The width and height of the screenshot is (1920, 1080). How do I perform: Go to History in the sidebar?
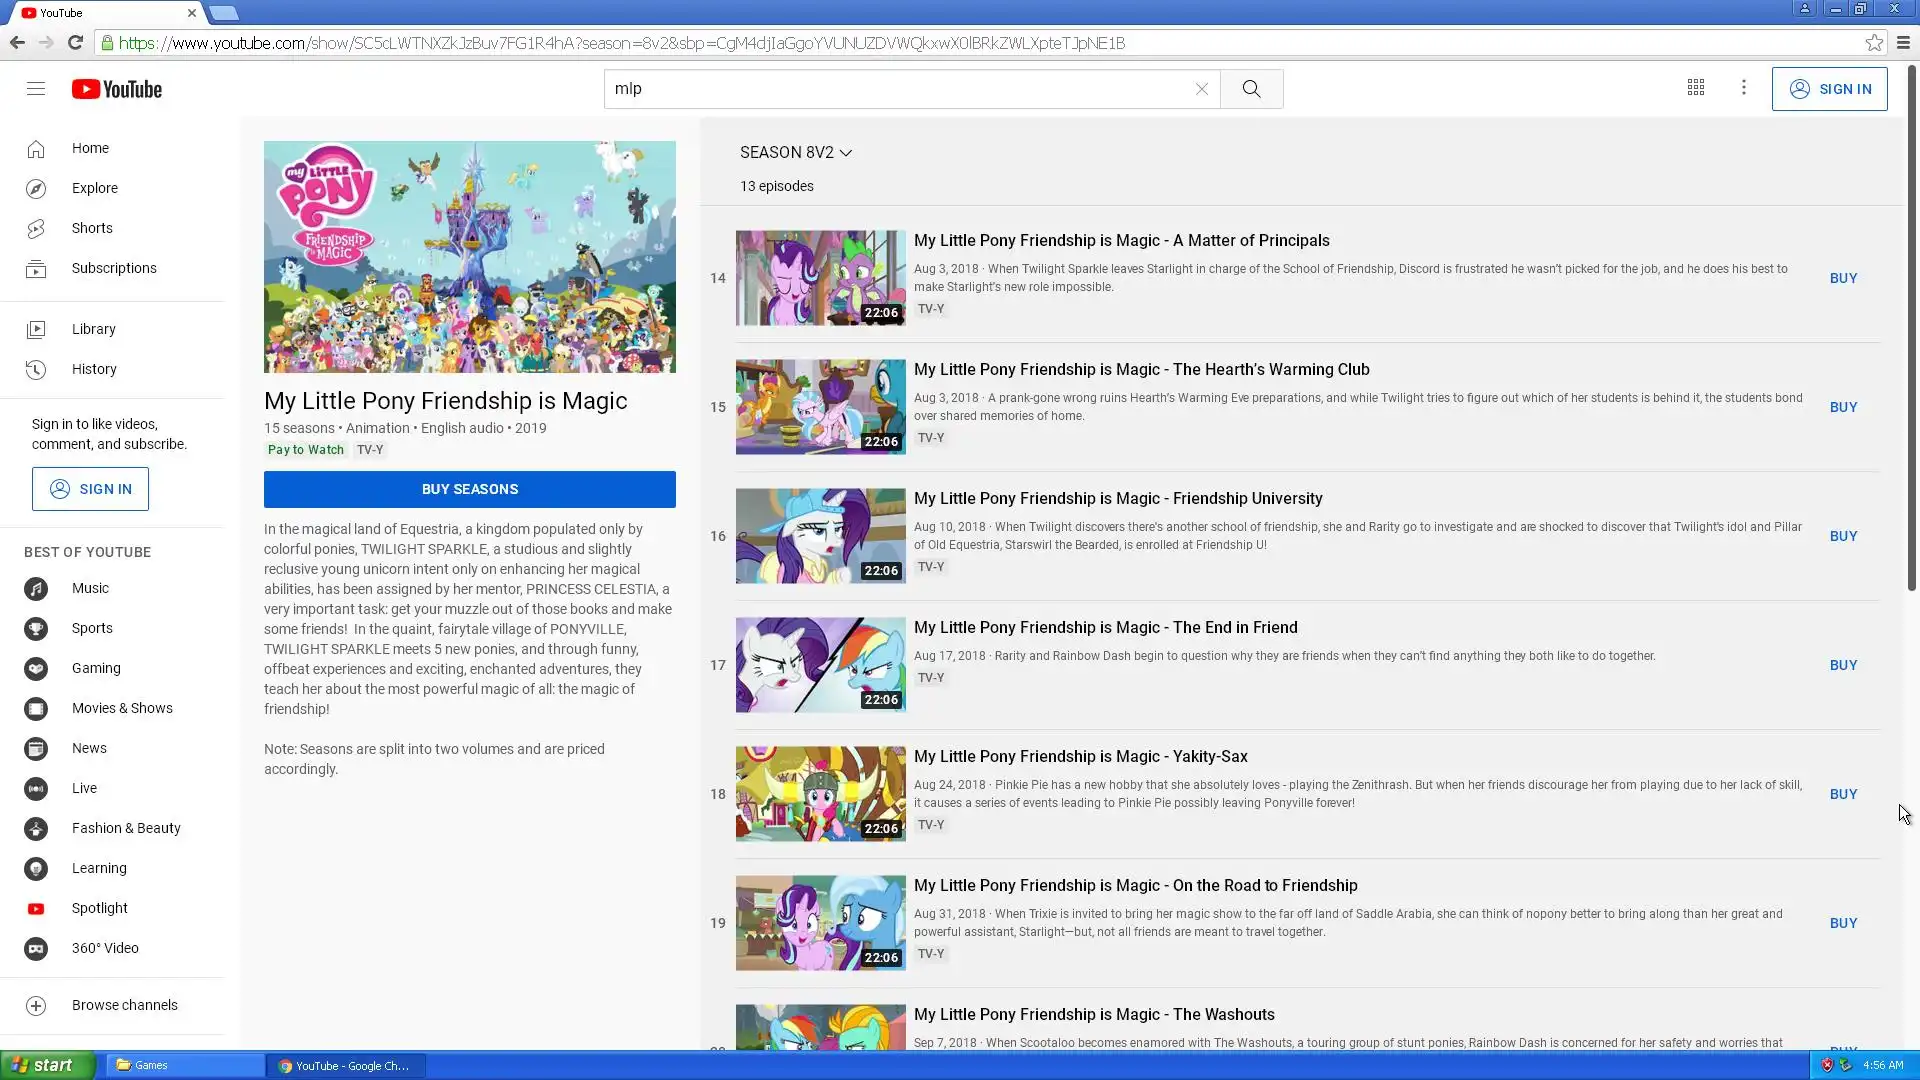(94, 369)
